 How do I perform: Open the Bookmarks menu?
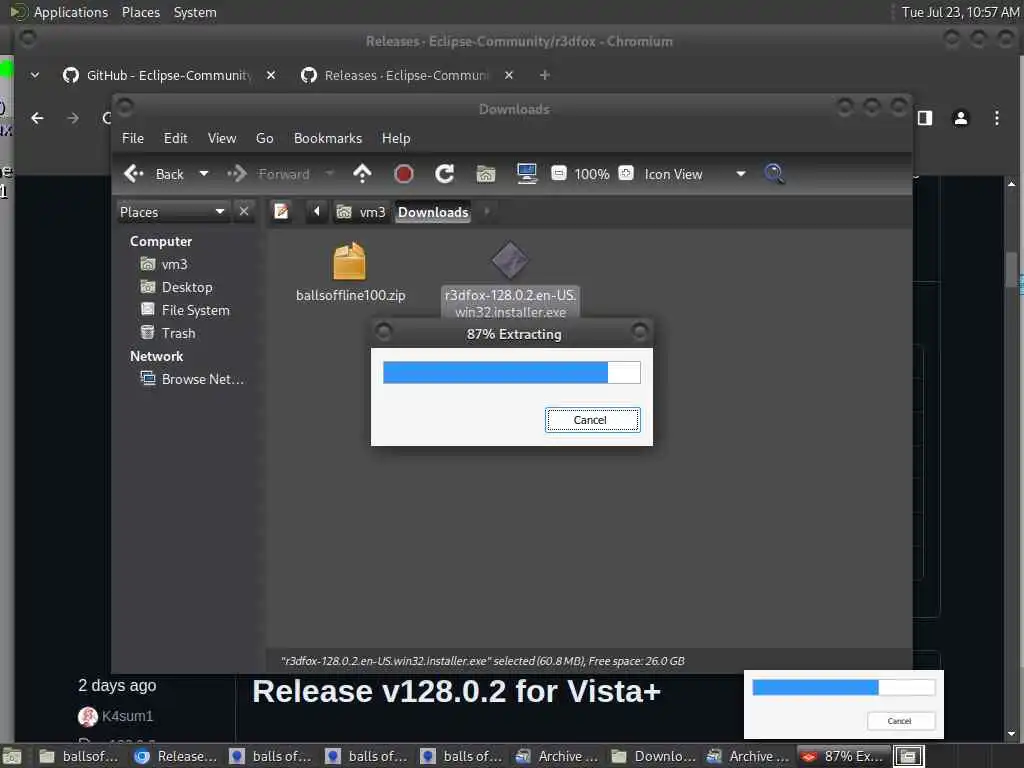[x=328, y=138]
